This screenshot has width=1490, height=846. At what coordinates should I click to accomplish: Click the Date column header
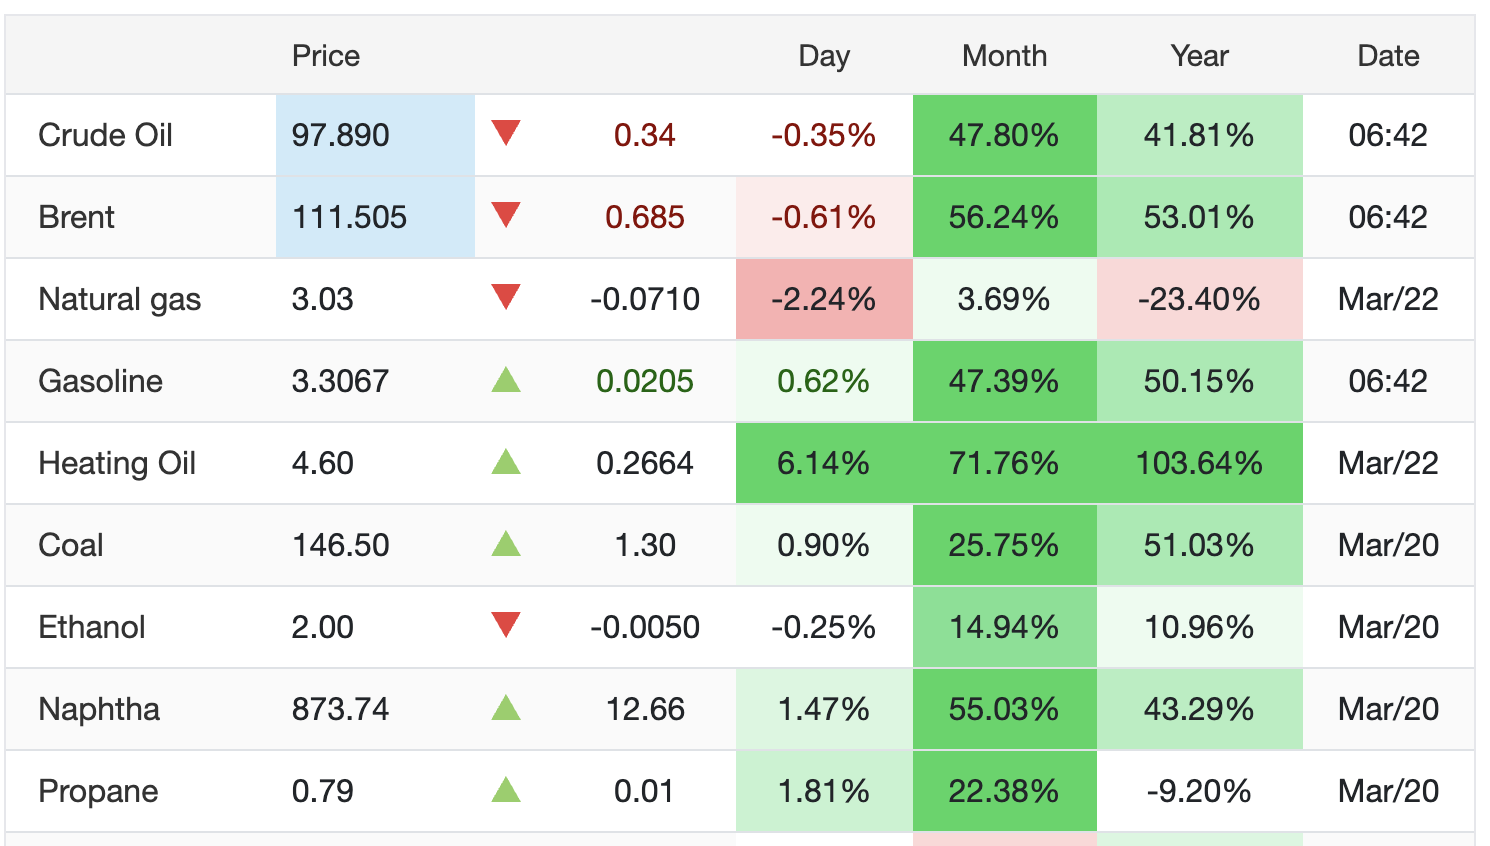tap(1388, 56)
